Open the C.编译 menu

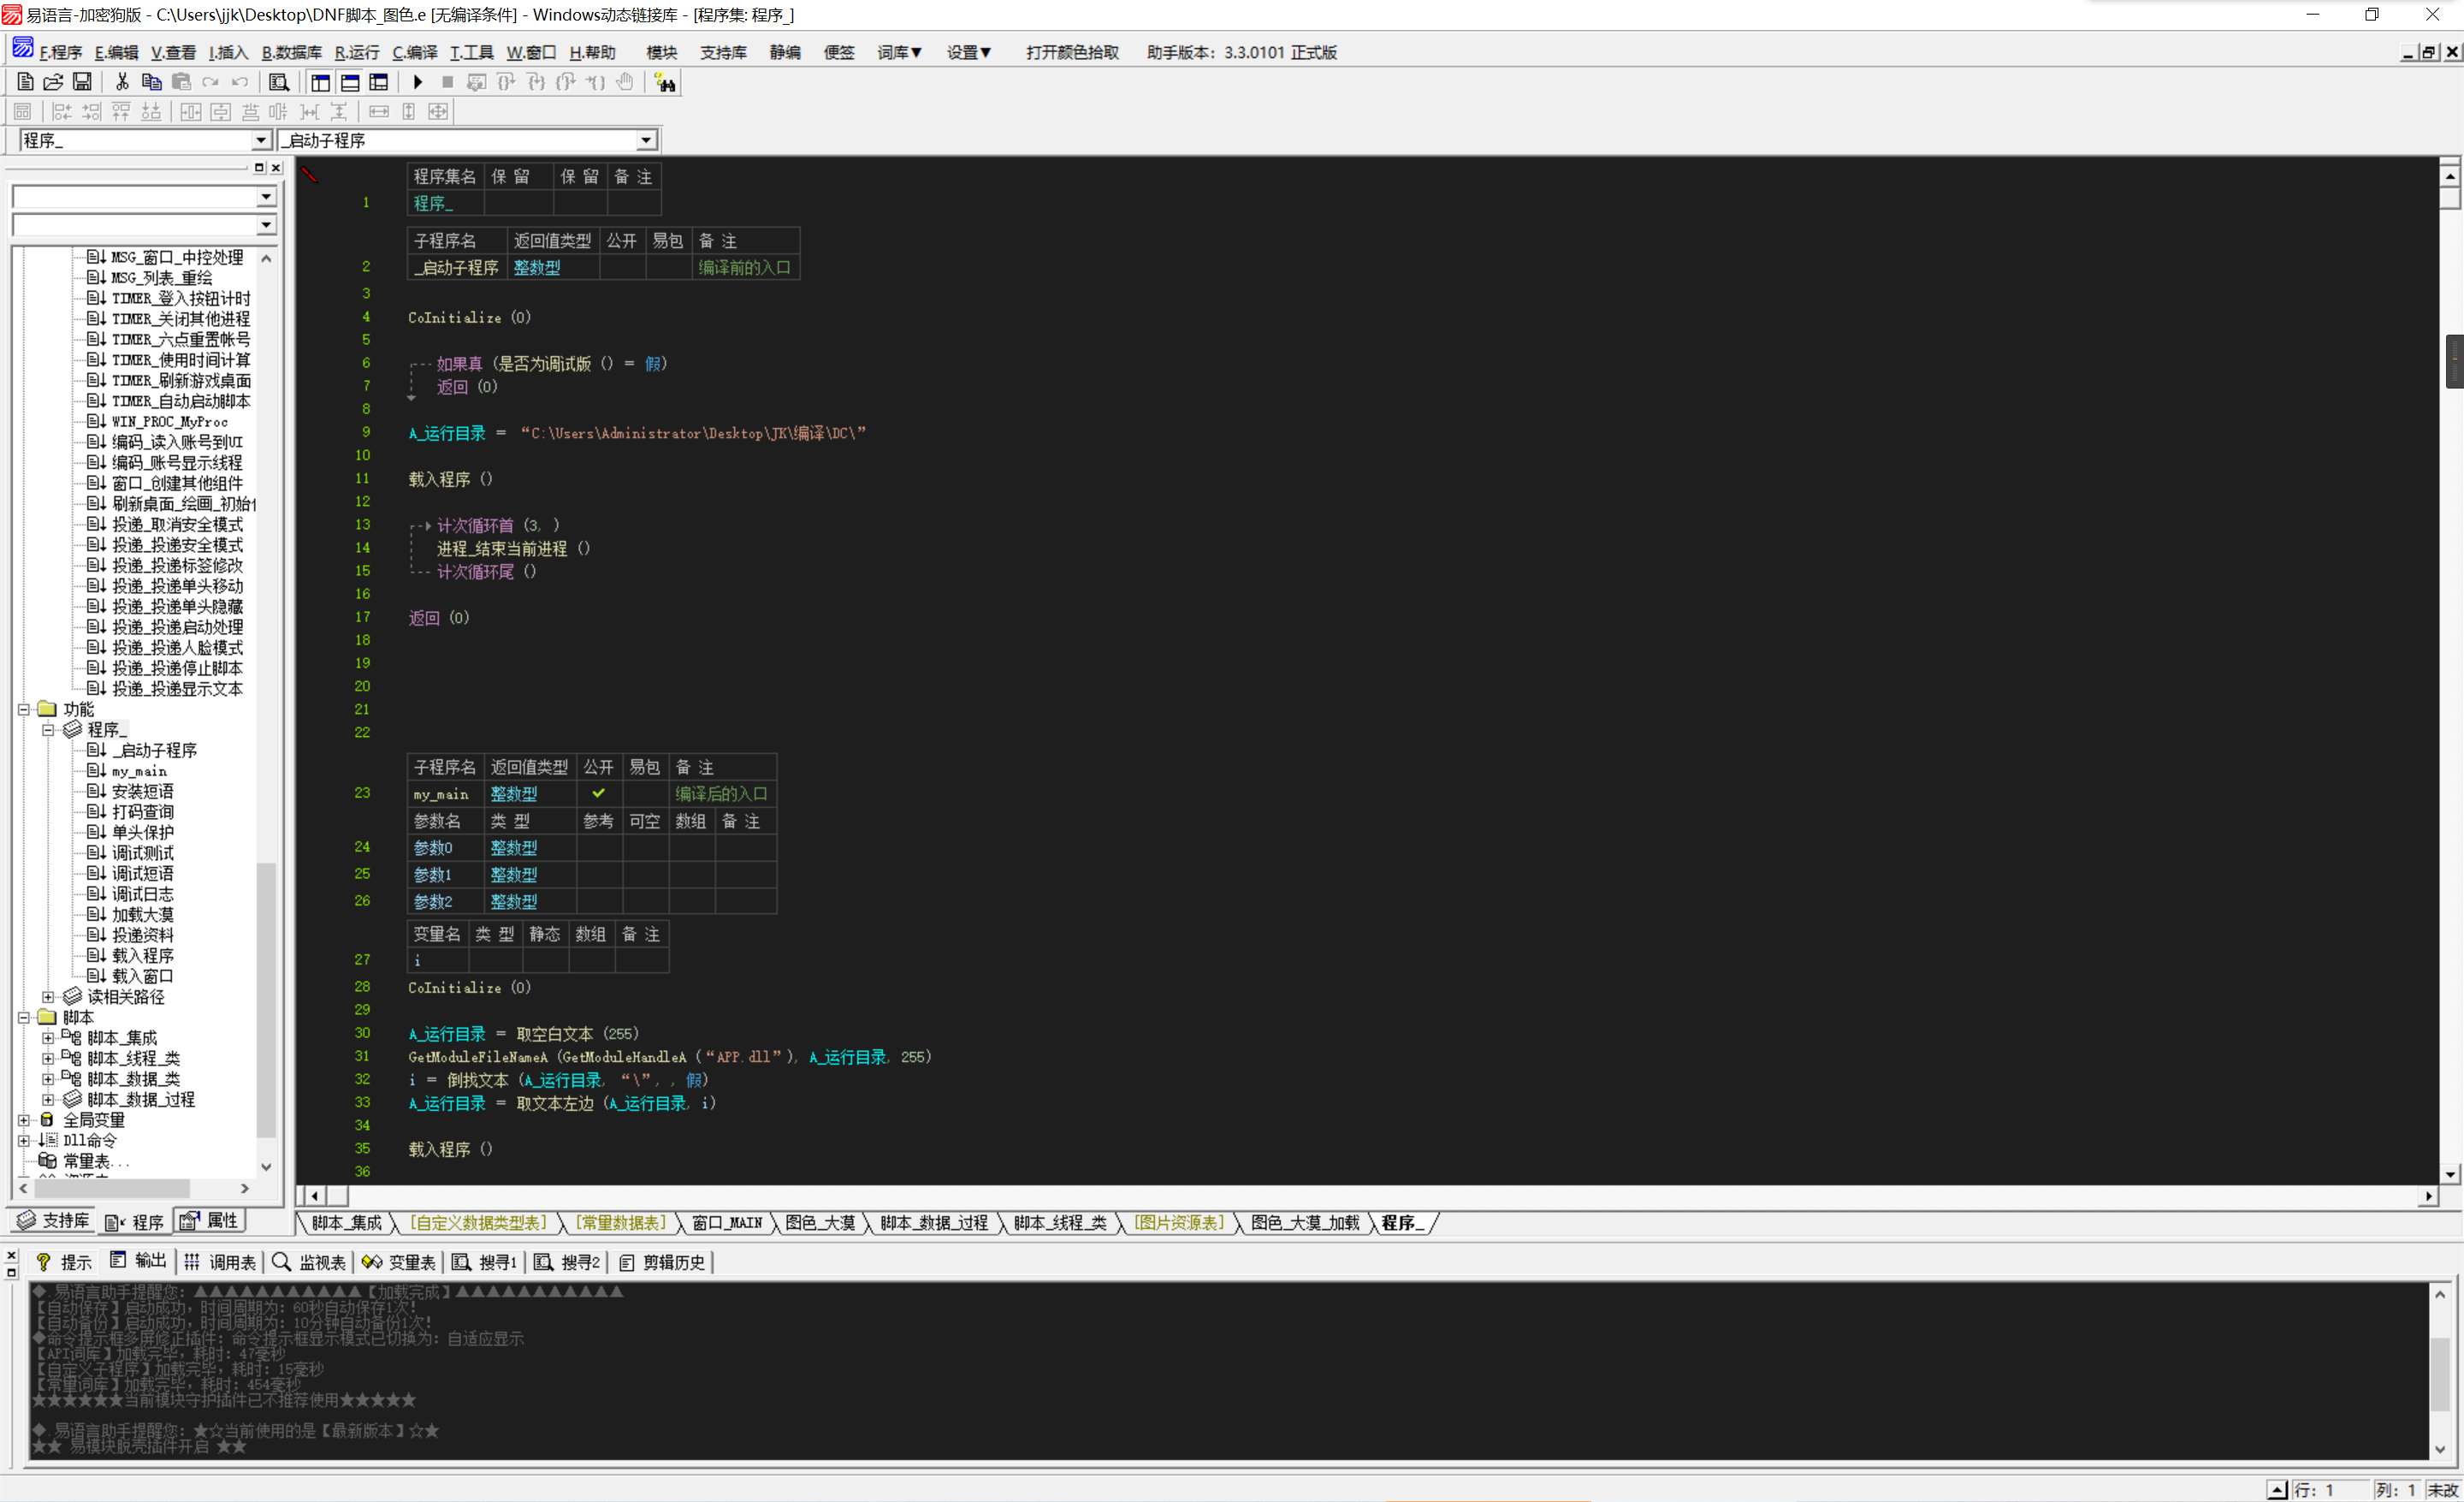point(415,52)
